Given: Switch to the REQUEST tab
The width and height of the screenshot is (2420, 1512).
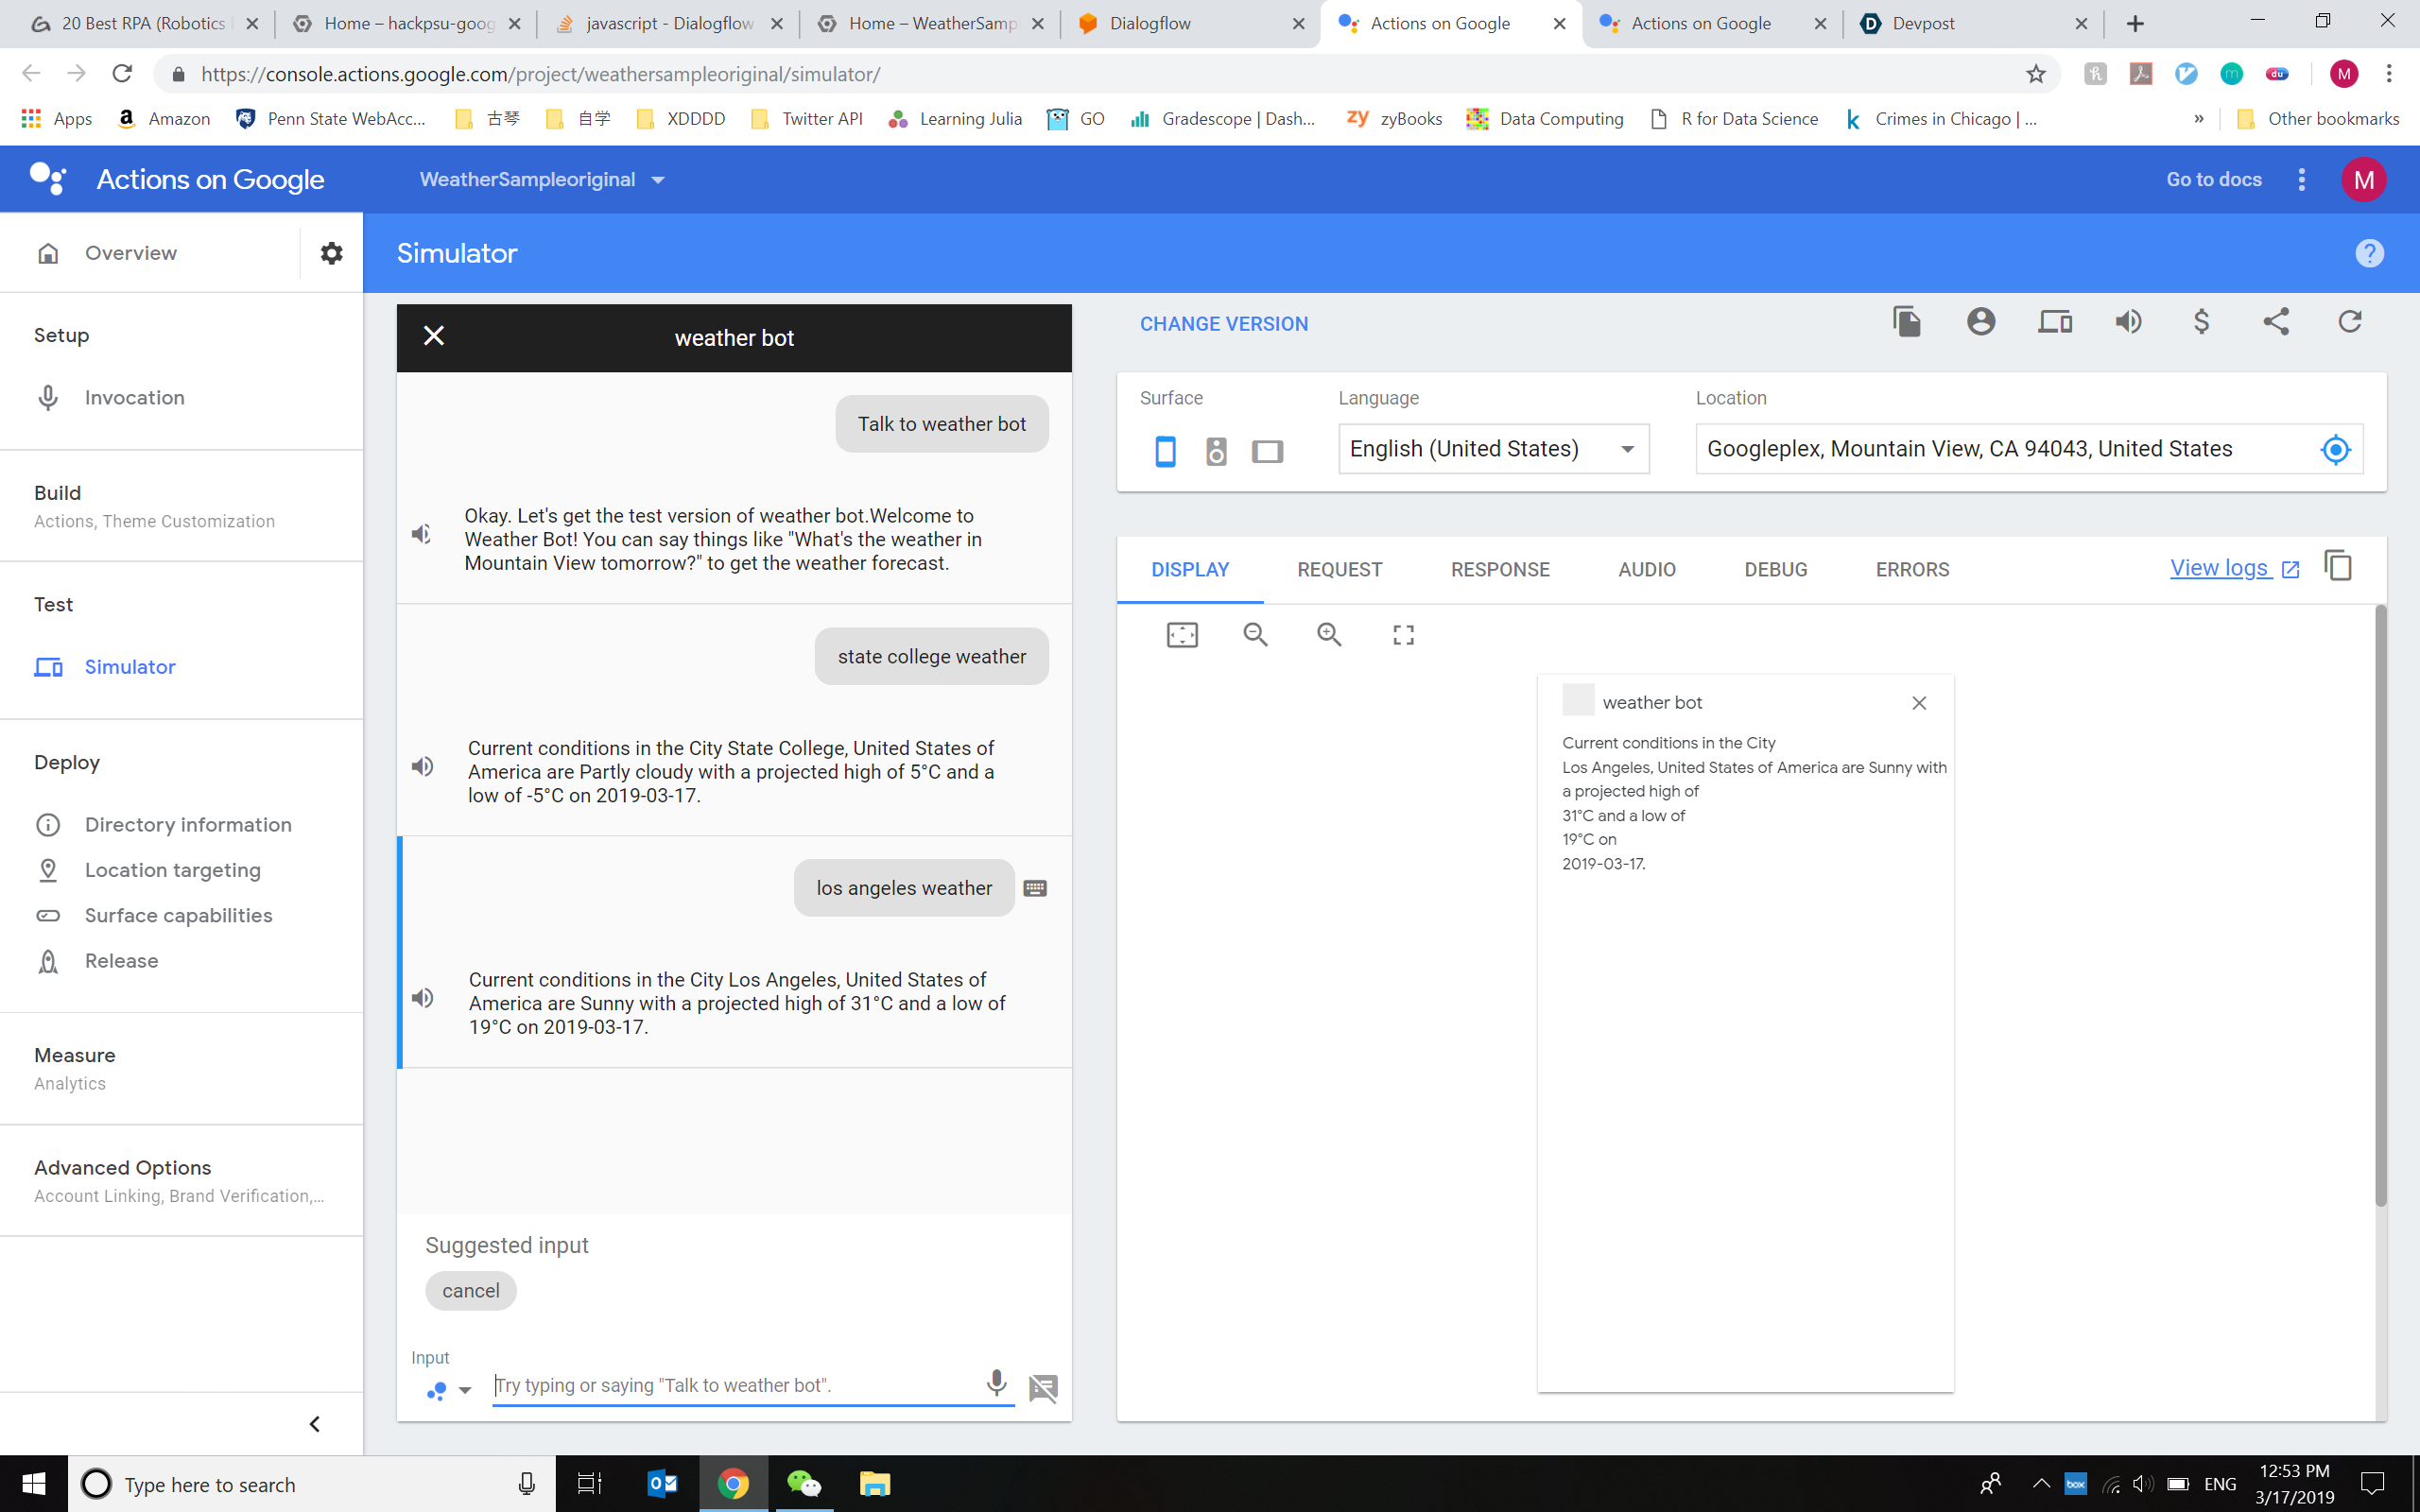Looking at the screenshot, I should (x=1339, y=570).
